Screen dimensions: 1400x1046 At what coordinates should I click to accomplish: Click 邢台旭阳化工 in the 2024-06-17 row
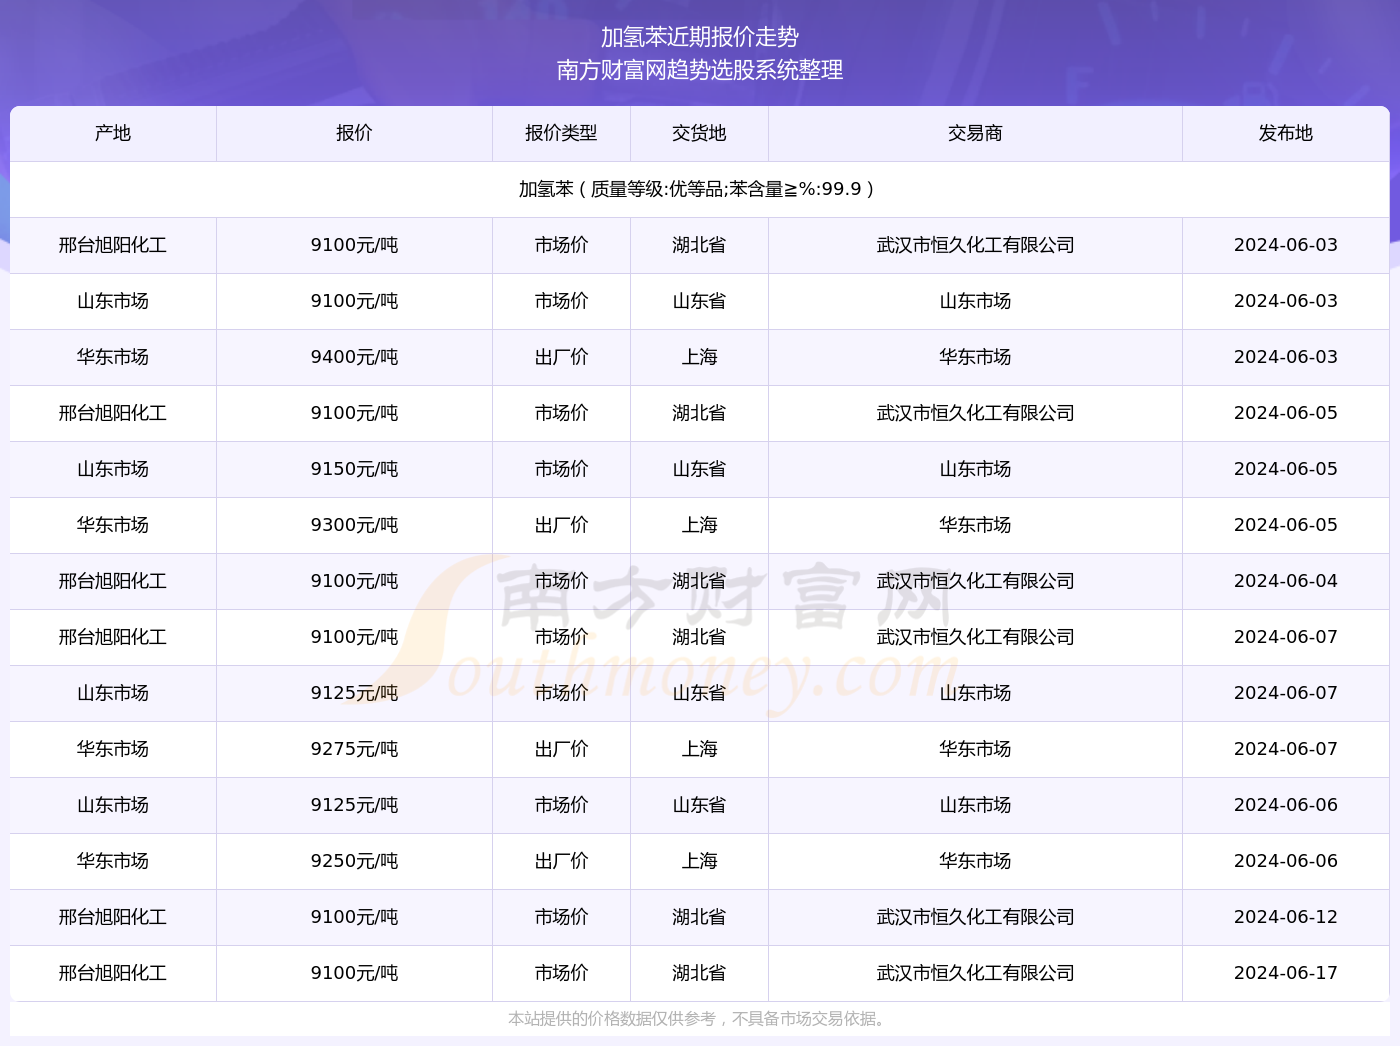click(x=113, y=973)
